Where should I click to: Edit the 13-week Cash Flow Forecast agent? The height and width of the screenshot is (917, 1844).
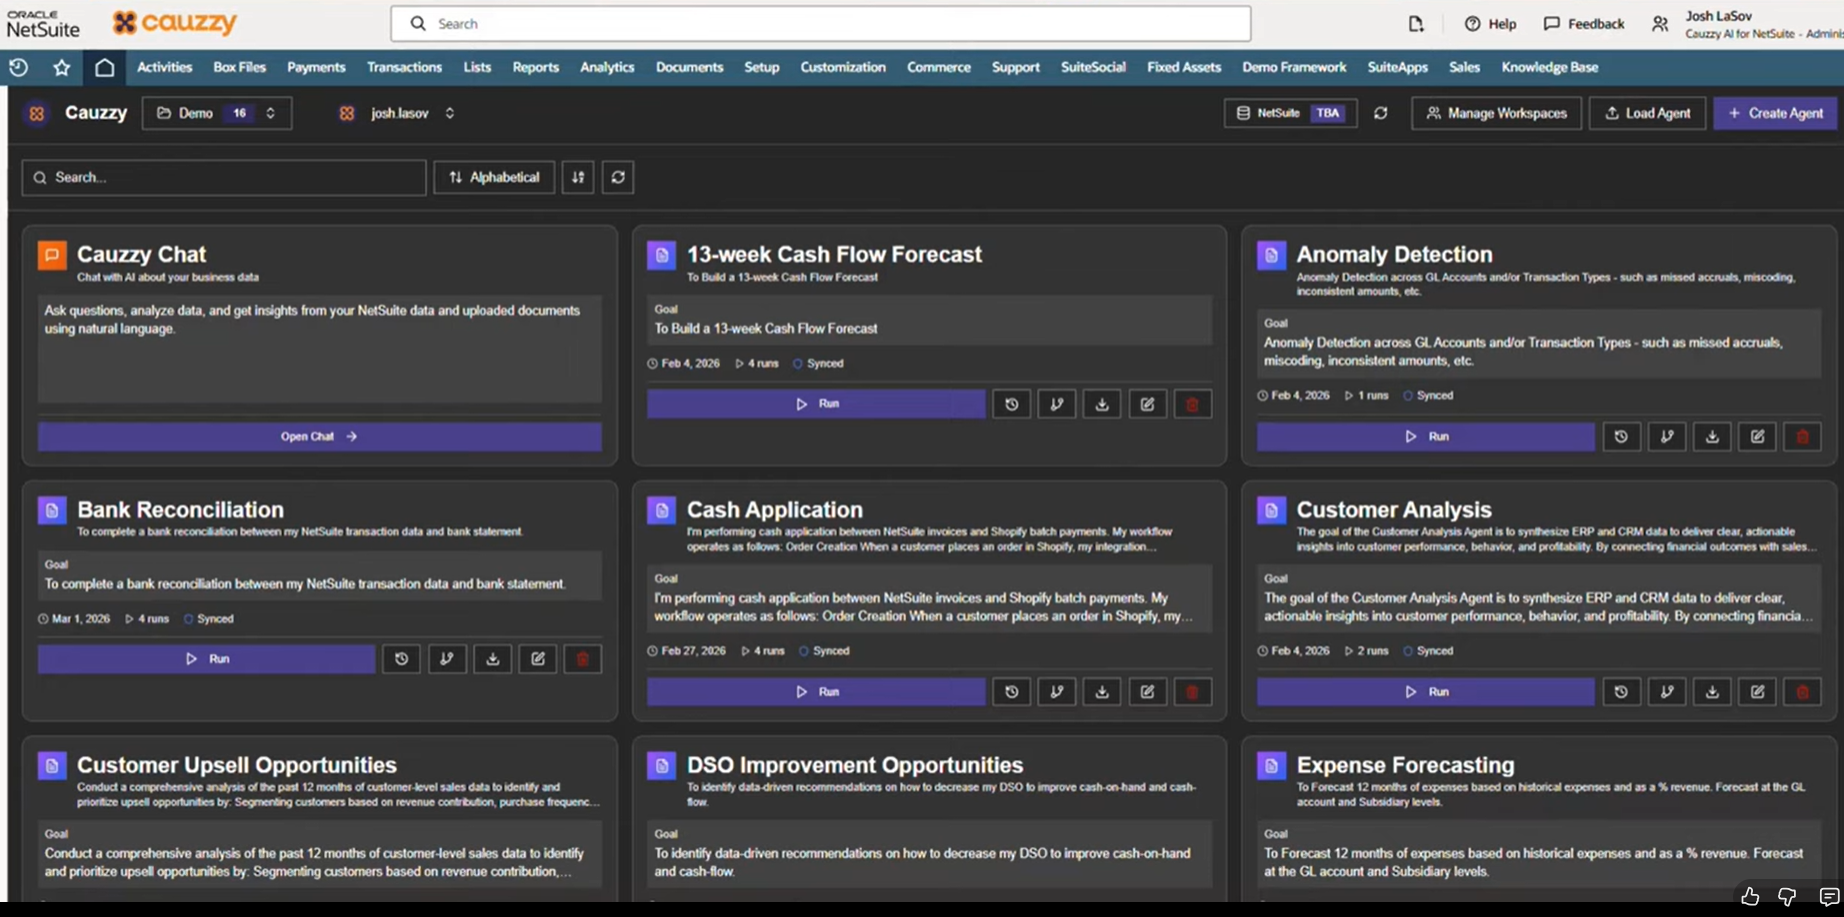coord(1147,404)
